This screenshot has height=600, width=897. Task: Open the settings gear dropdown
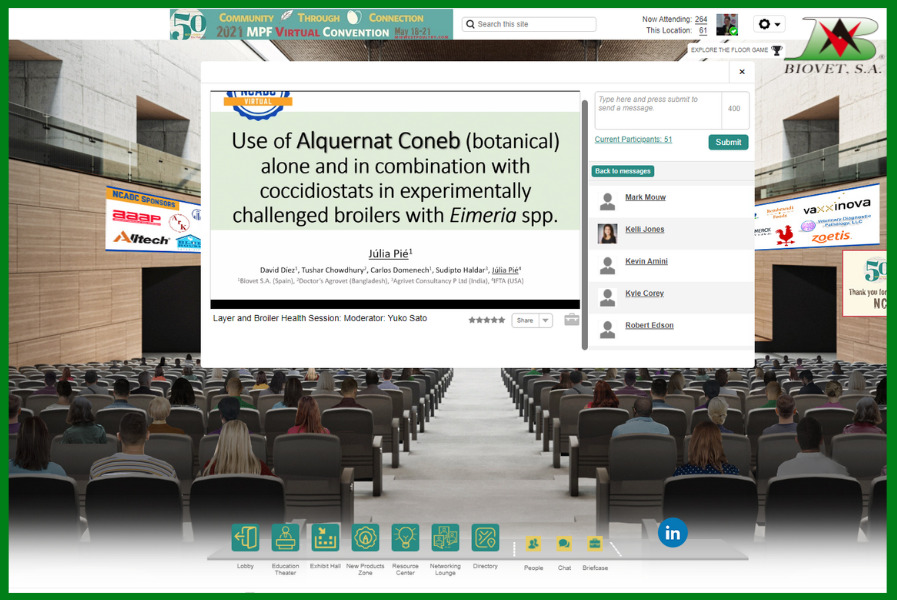tap(769, 25)
